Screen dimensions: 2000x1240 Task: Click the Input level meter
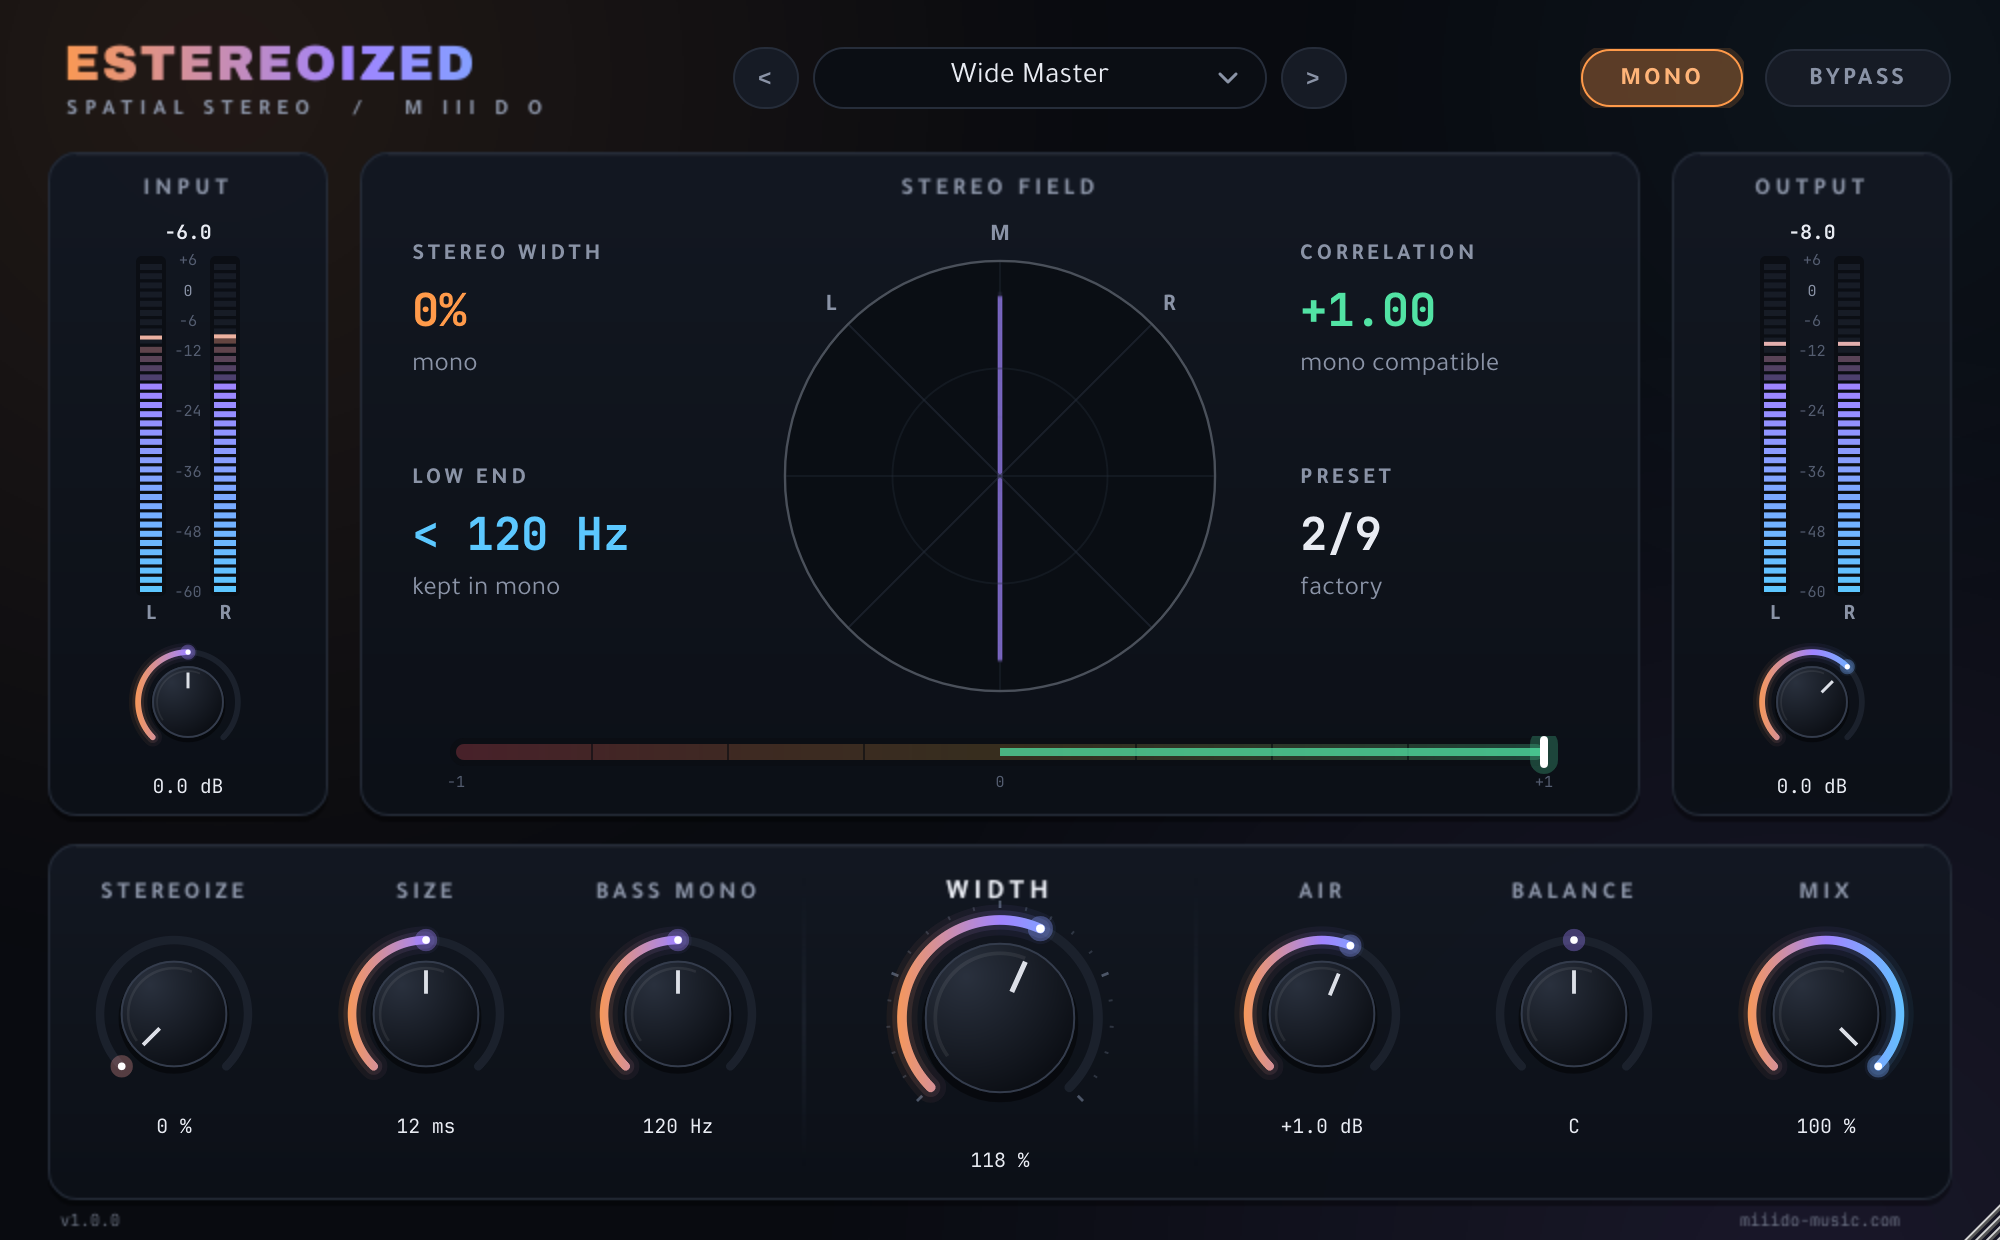point(188,424)
